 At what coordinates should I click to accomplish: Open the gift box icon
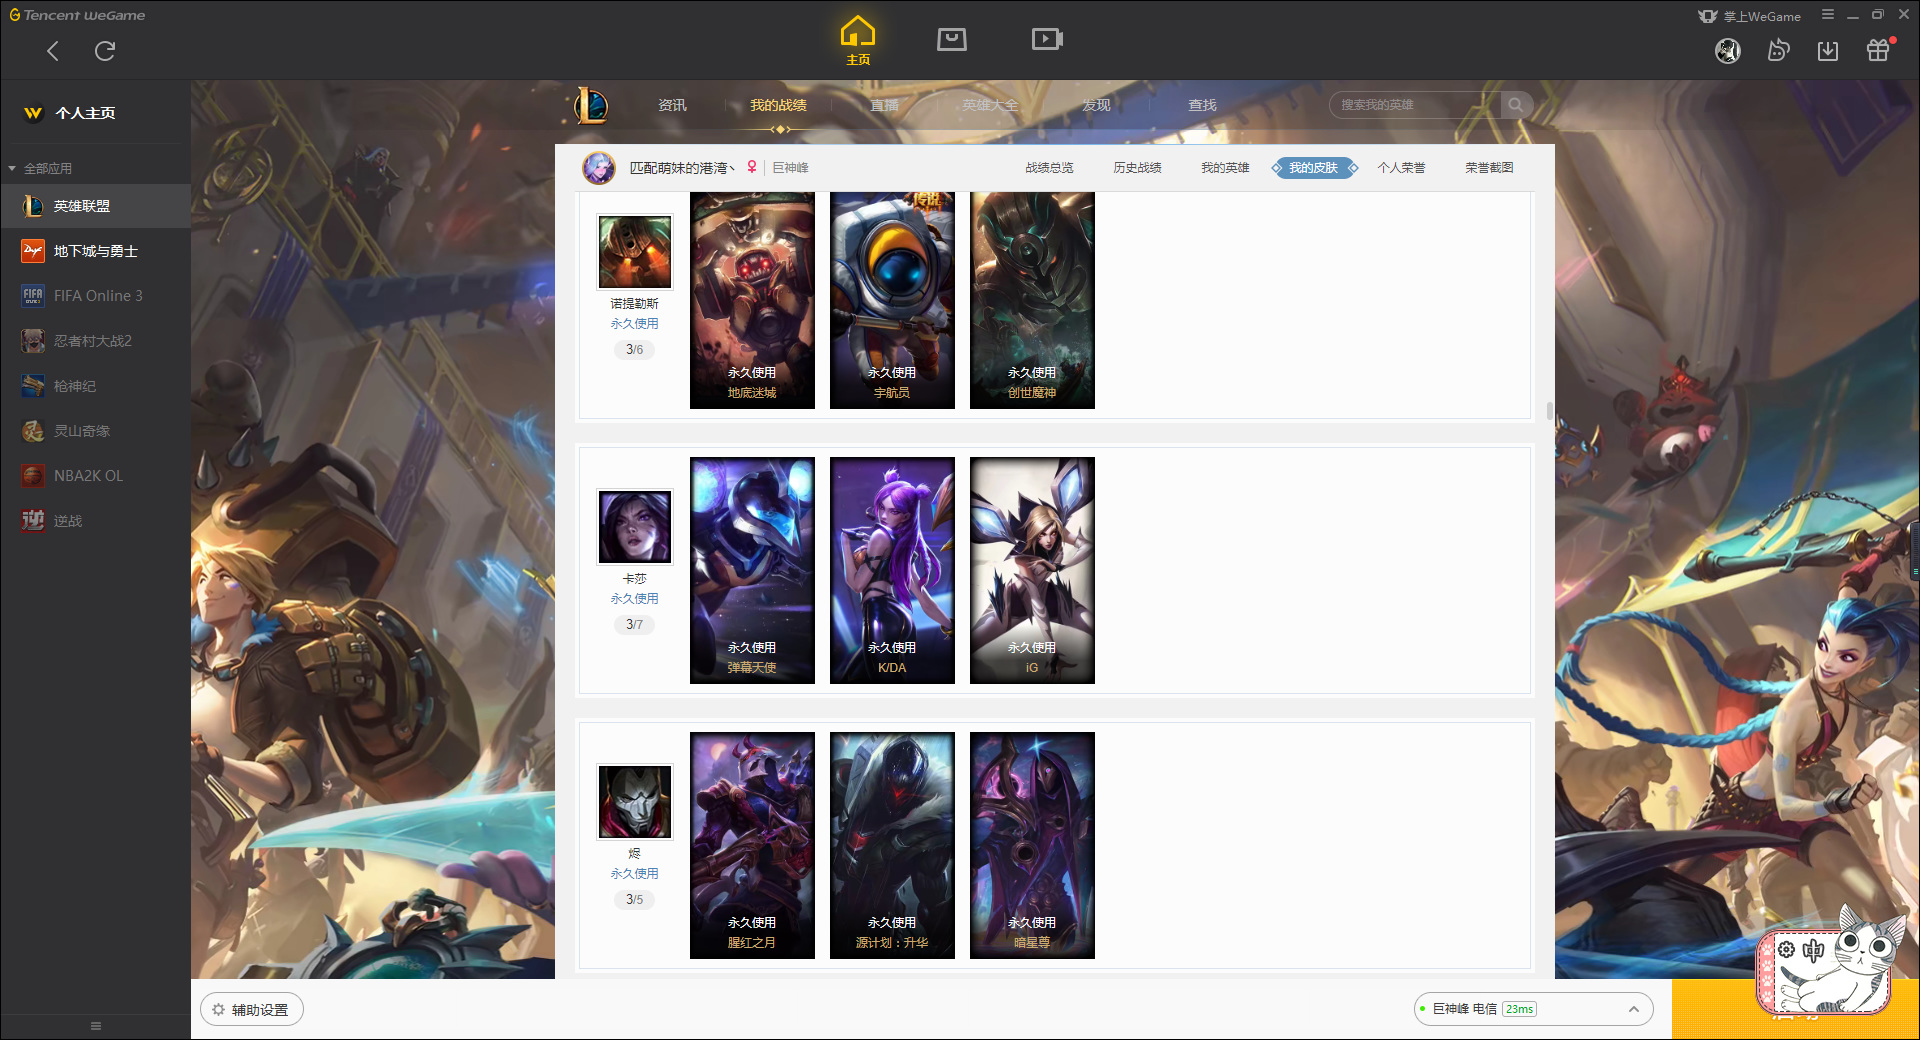click(1879, 50)
